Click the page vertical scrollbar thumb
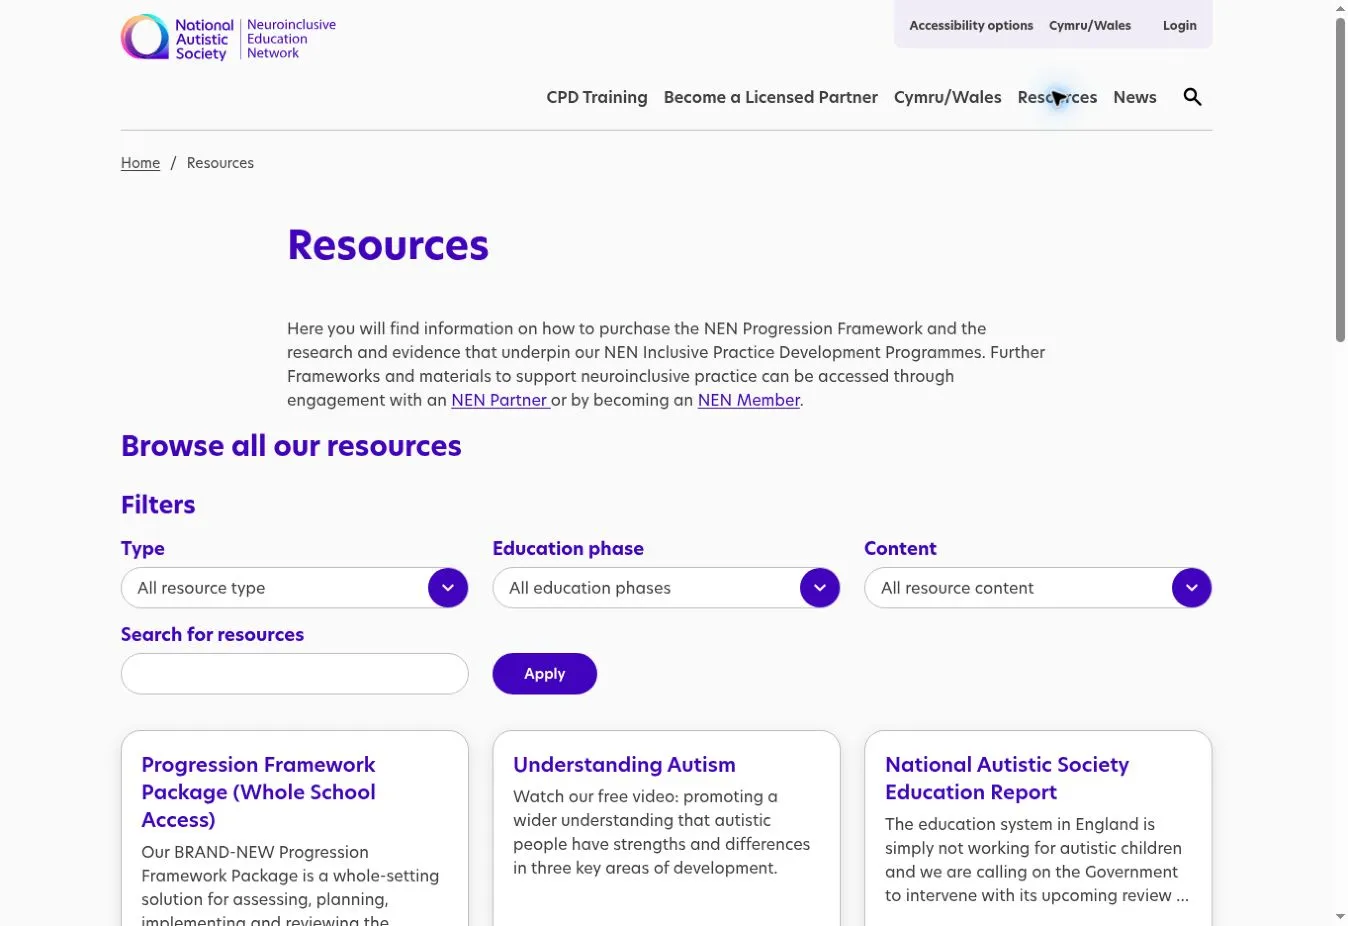1348x926 pixels. 1340,180
